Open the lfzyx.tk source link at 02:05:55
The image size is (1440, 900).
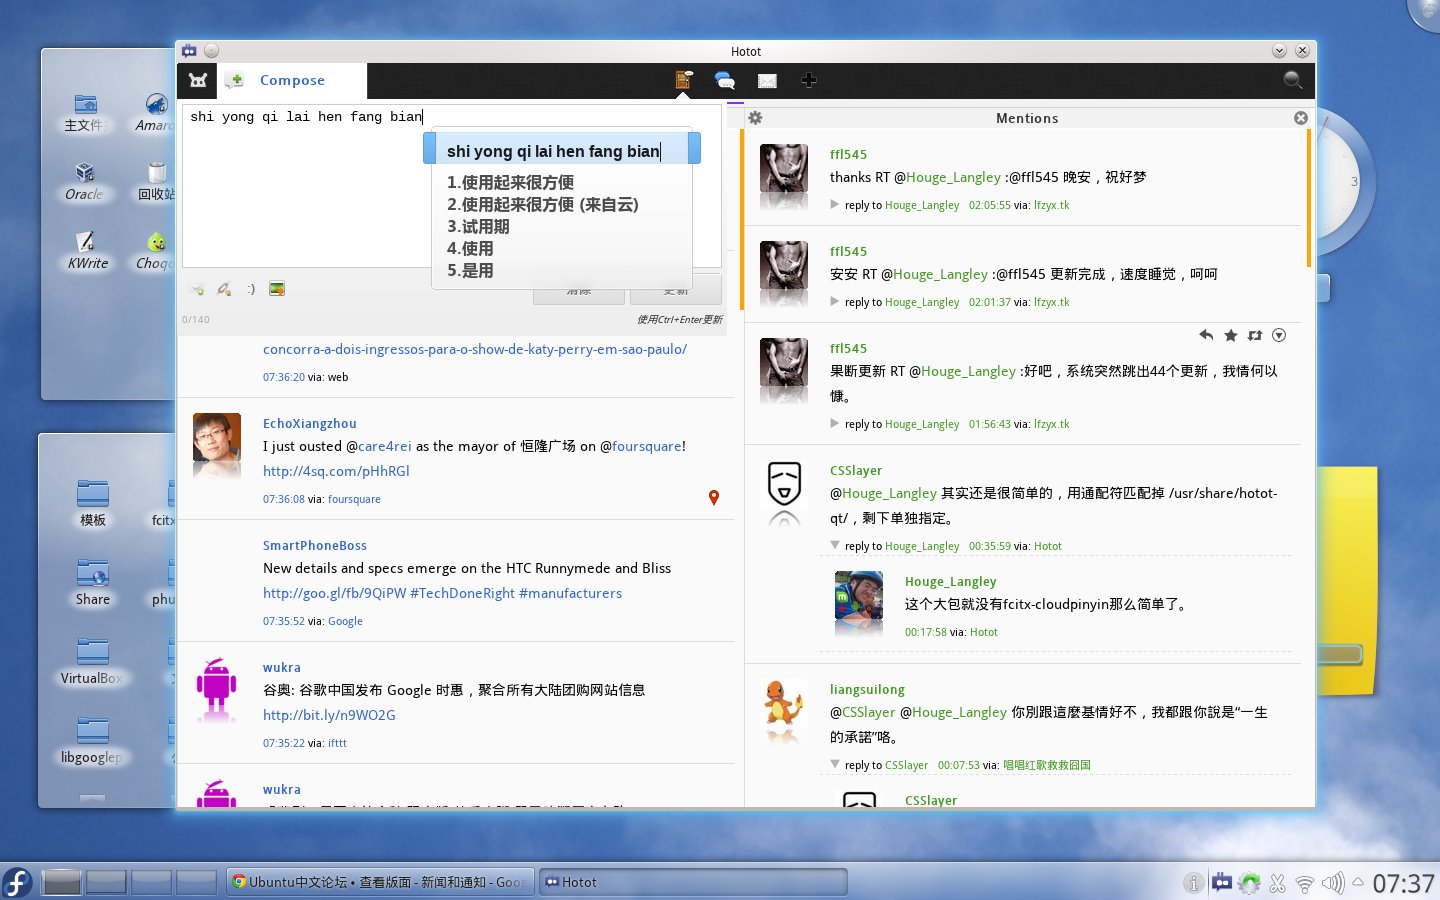click(1051, 205)
